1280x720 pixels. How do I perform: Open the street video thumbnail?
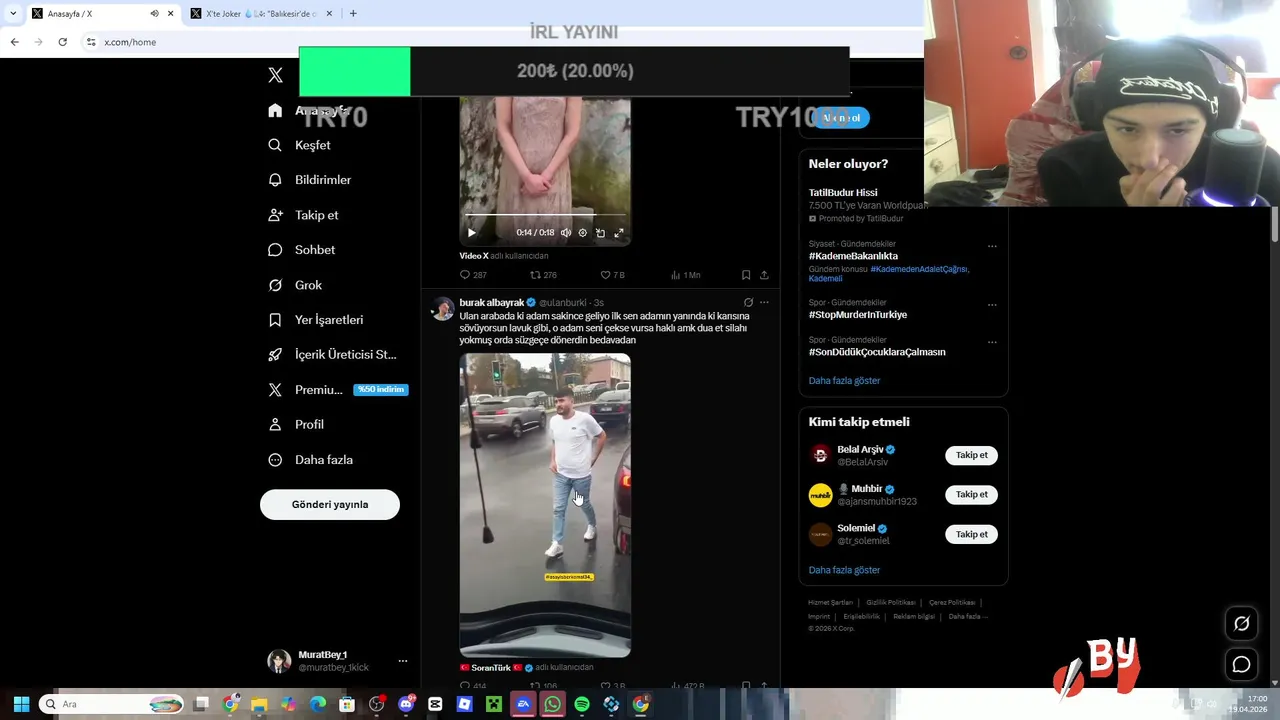pos(545,505)
